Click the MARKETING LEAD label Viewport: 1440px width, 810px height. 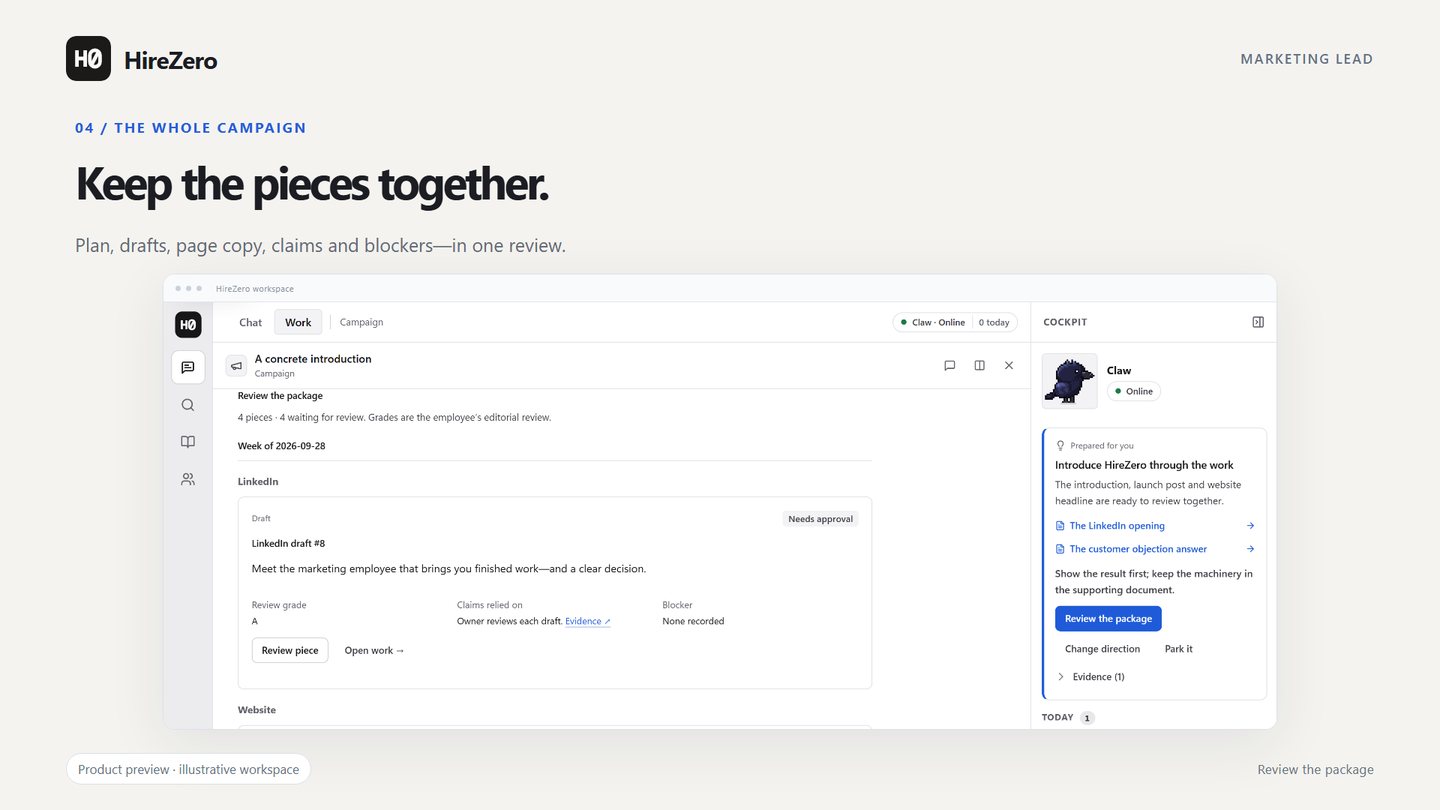(x=1307, y=59)
